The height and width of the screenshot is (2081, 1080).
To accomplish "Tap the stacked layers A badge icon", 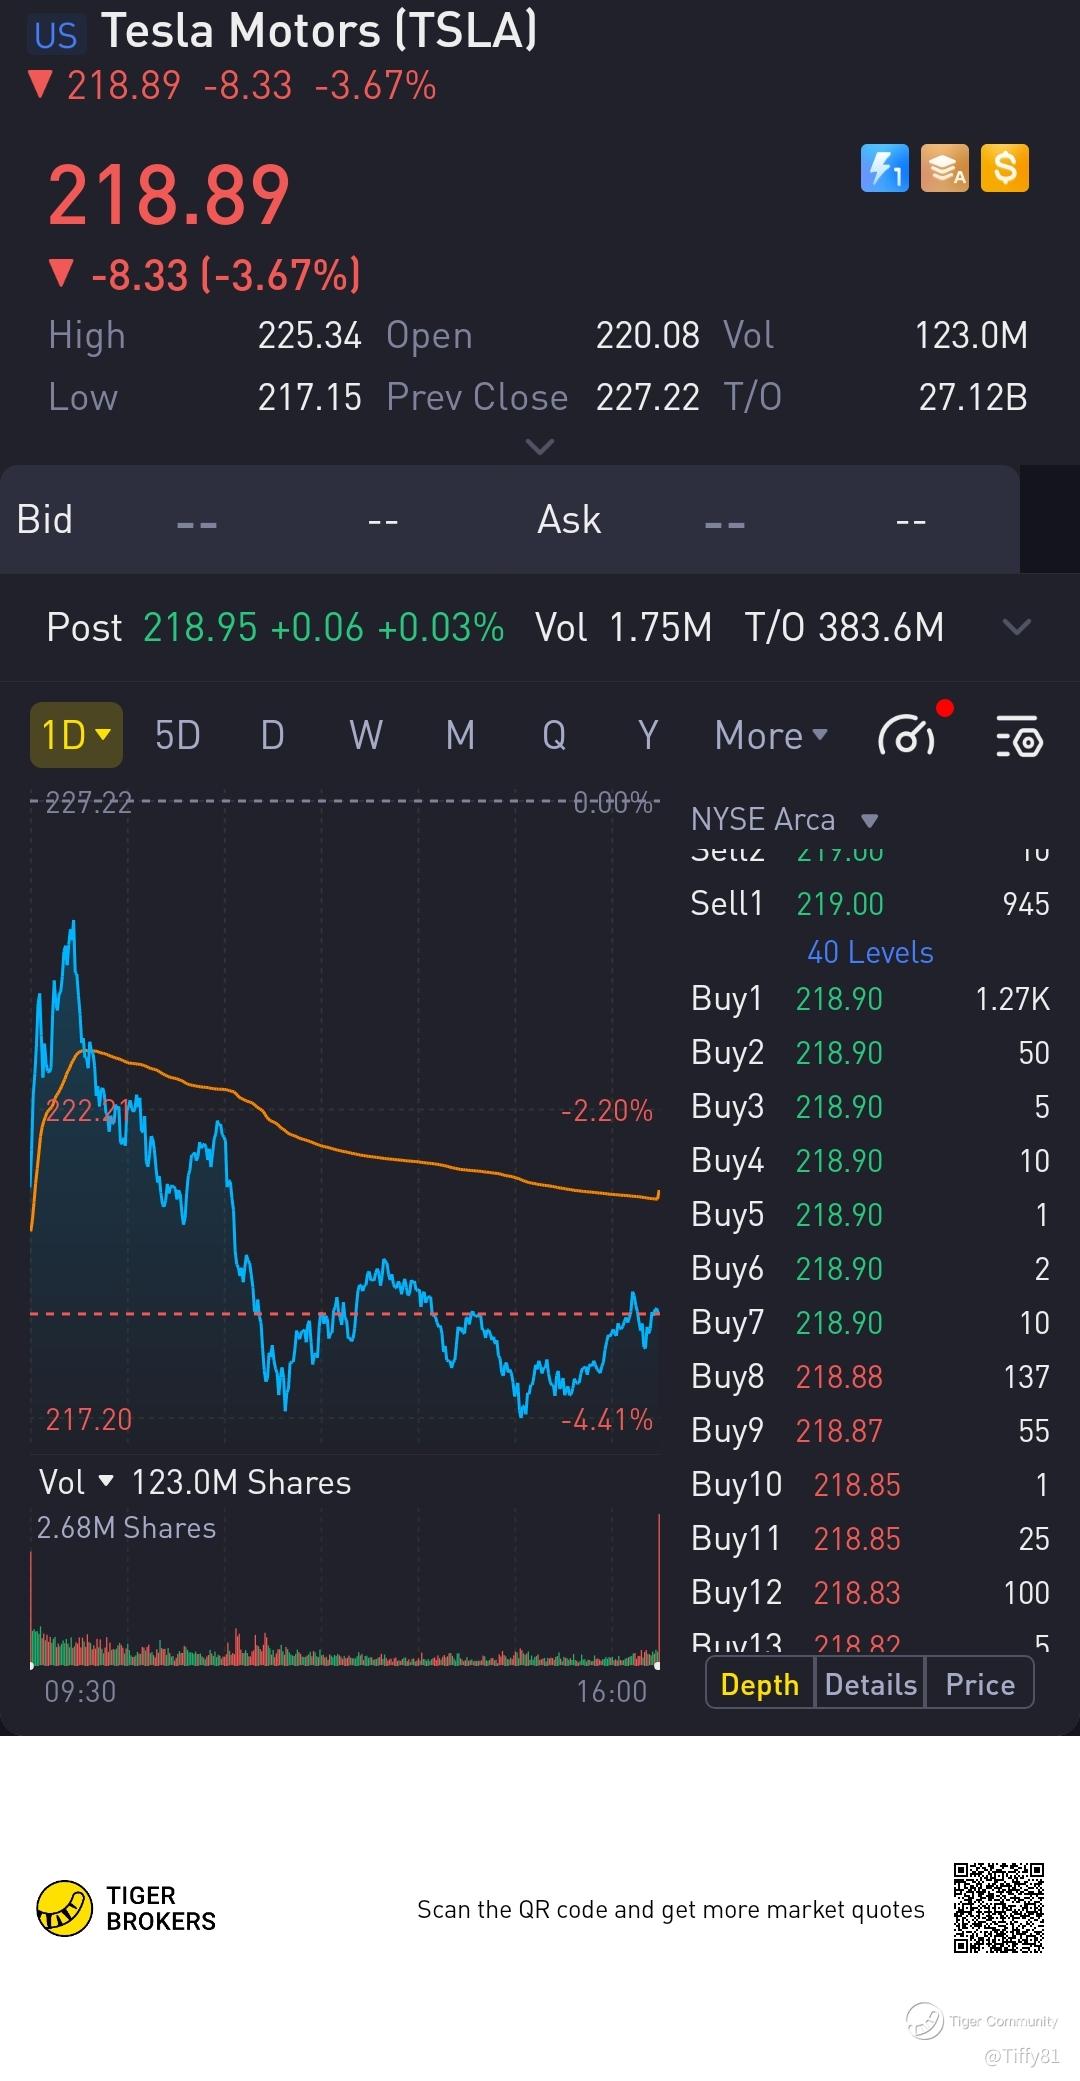I will (x=945, y=168).
